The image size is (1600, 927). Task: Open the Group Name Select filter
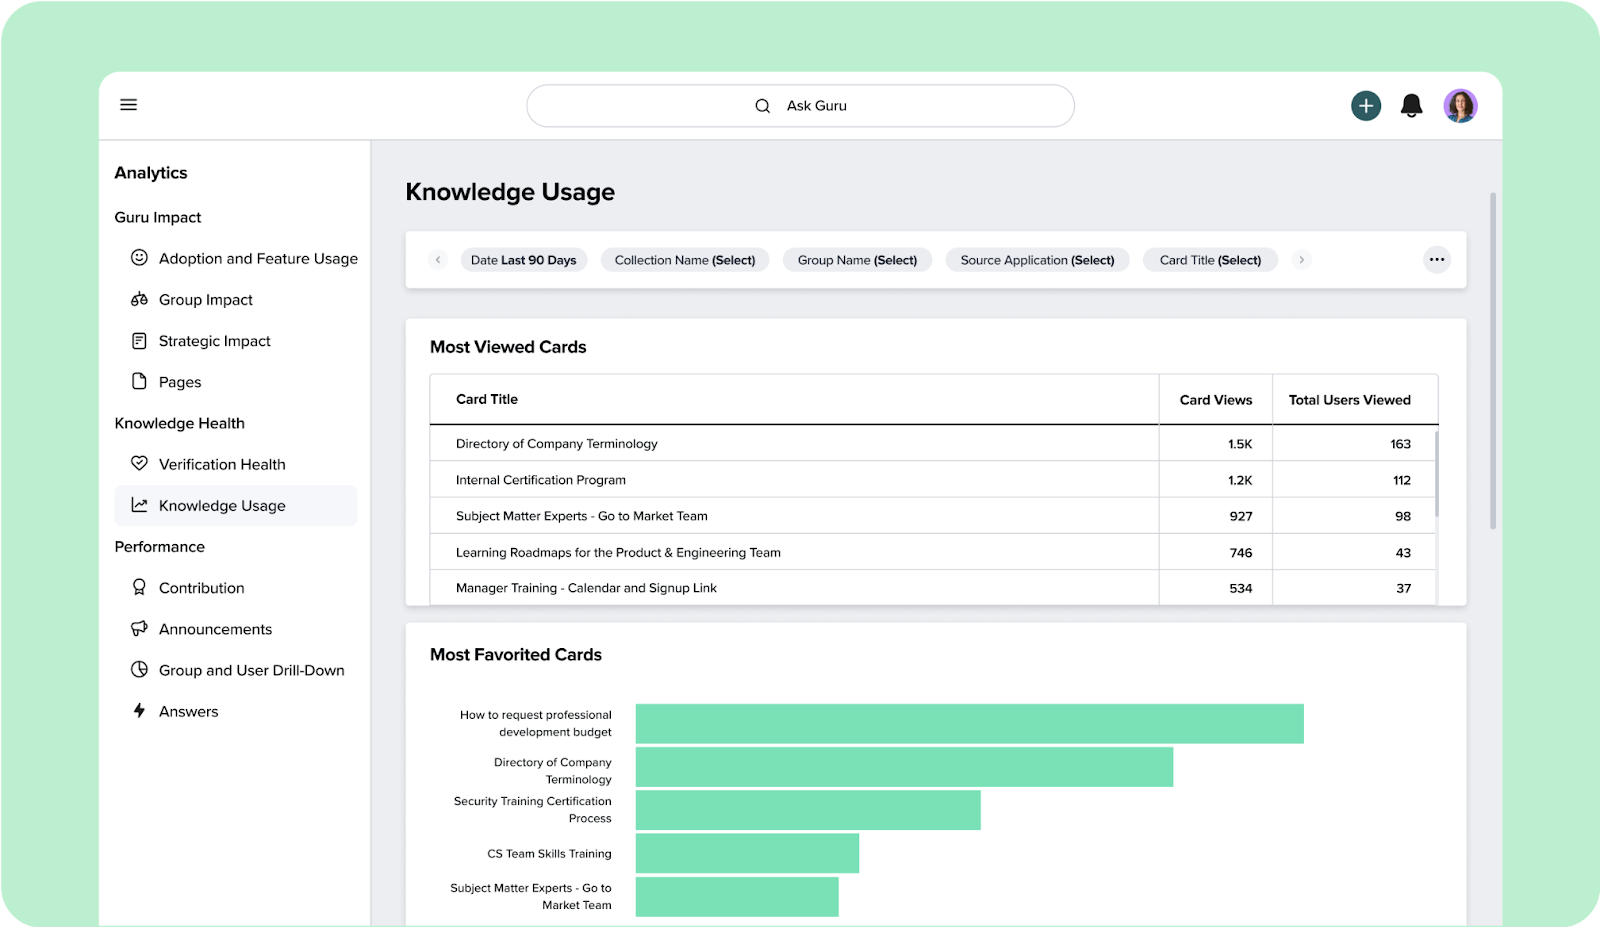click(x=856, y=259)
